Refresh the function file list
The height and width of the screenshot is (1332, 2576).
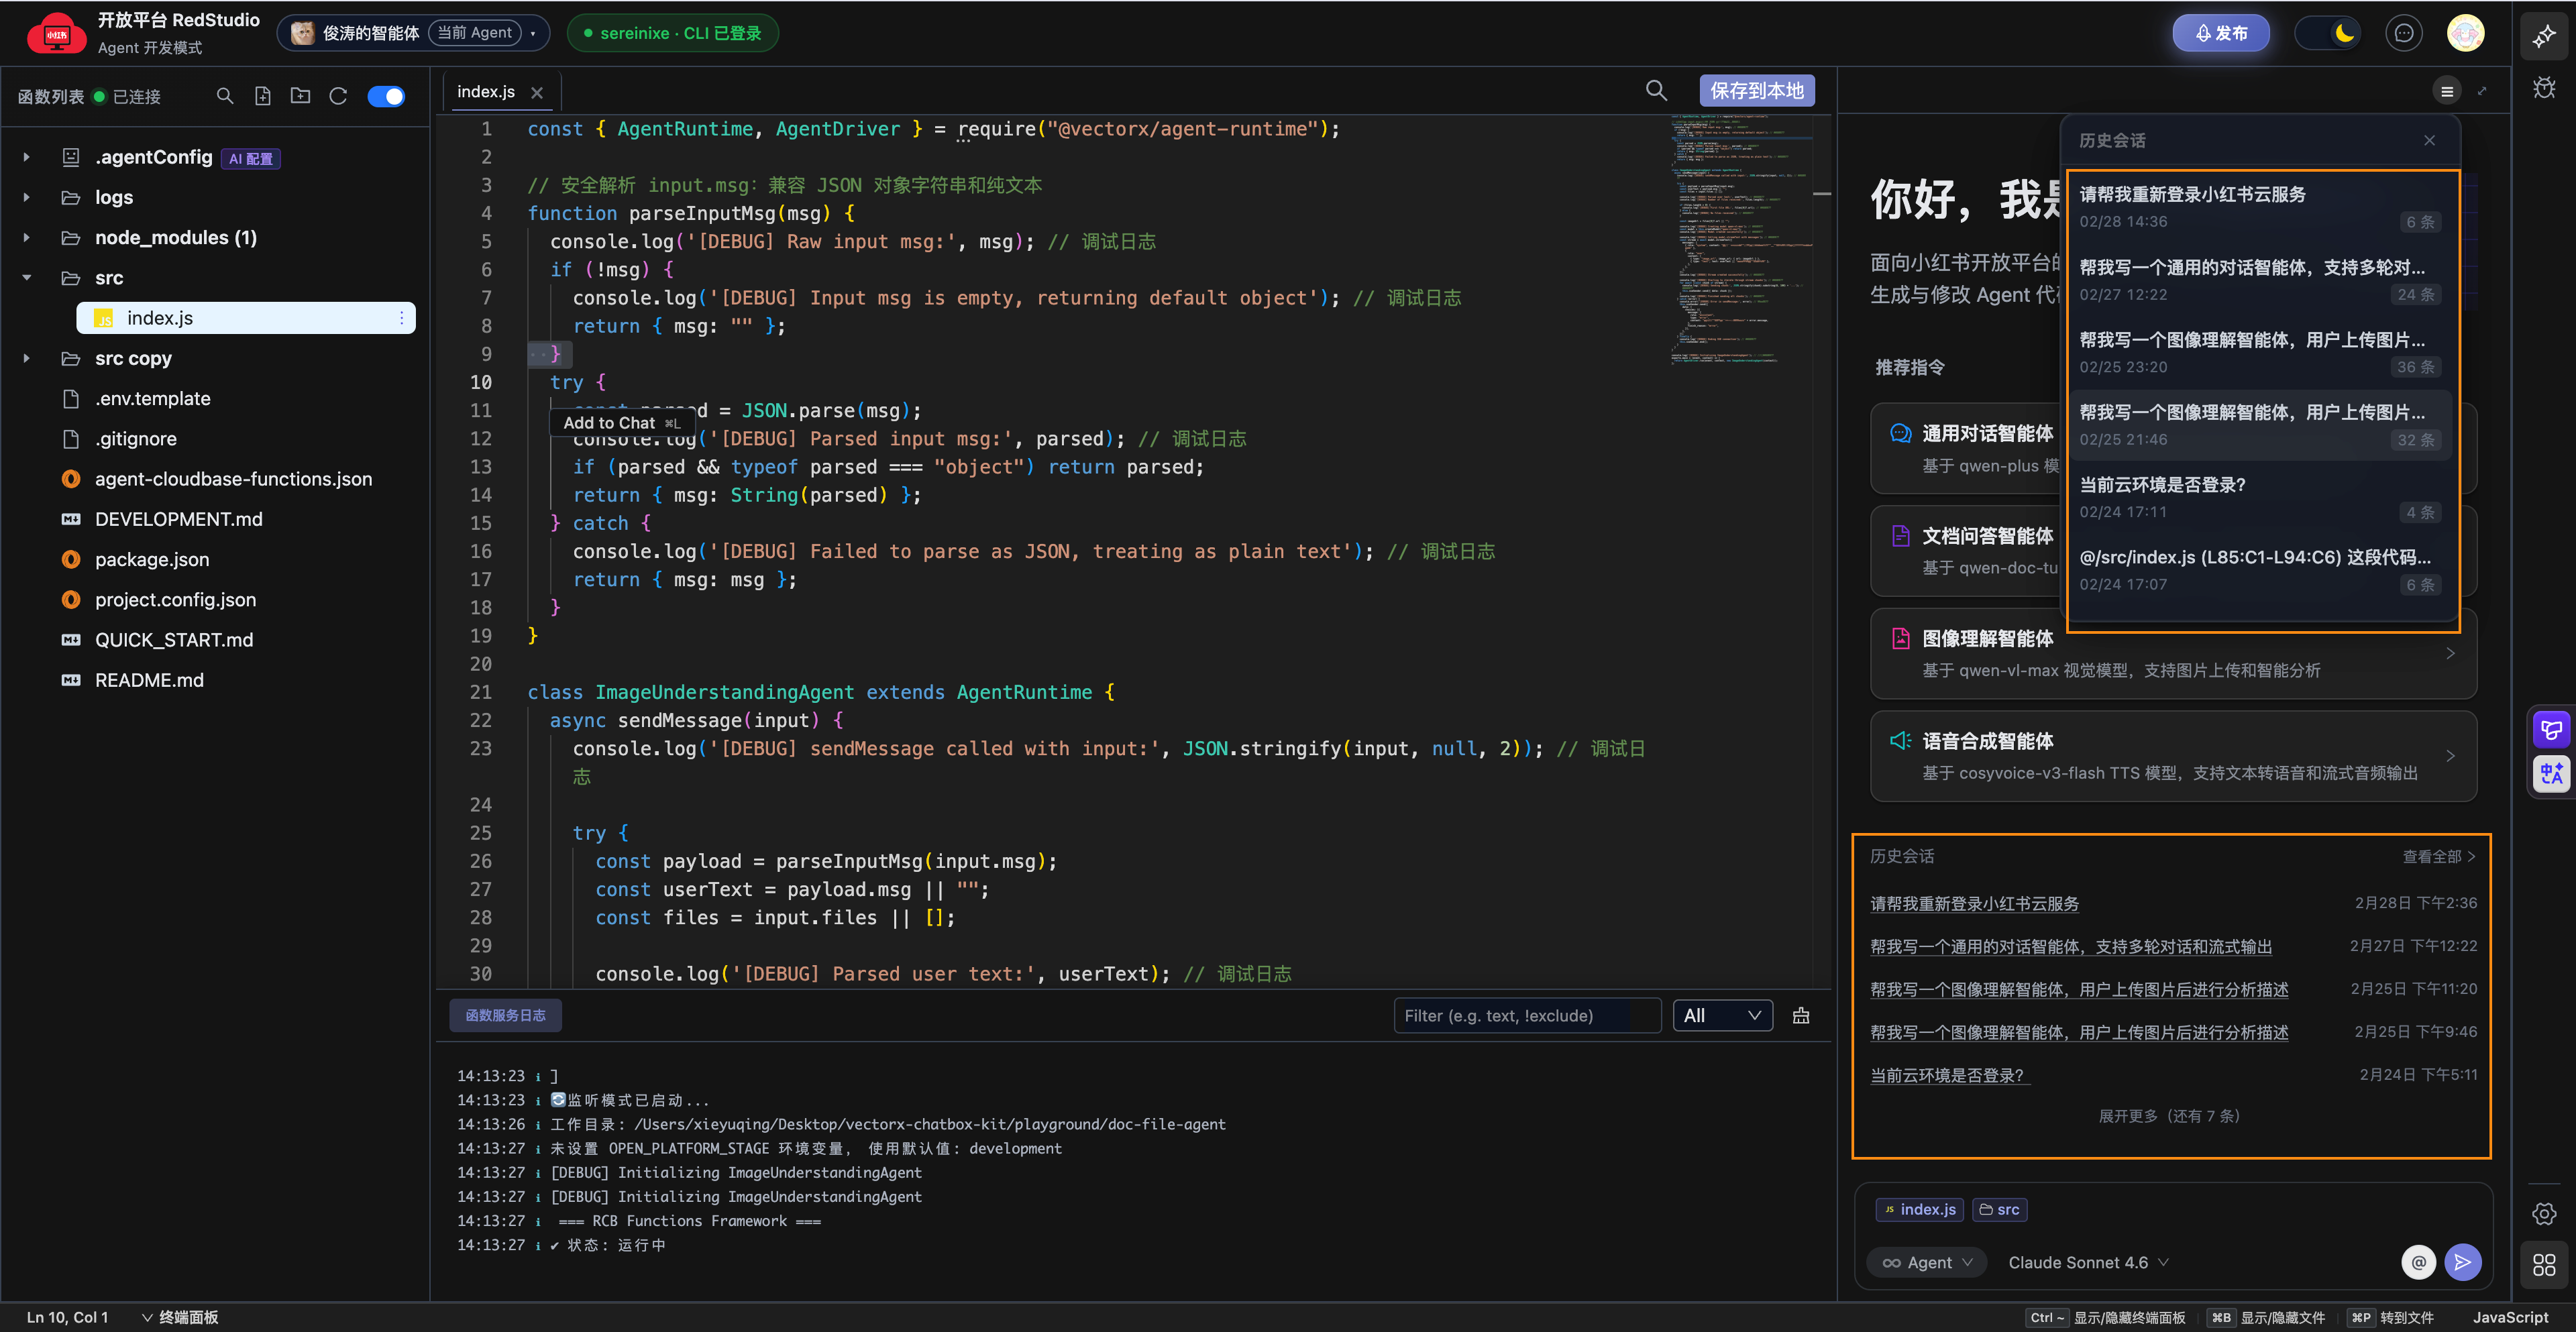click(x=338, y=96)
